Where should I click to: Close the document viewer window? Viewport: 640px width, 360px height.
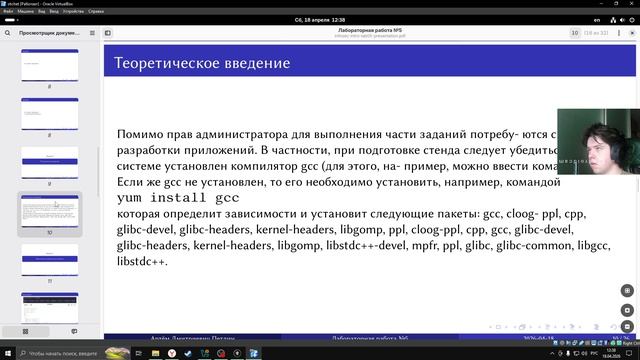click(632, 33)
